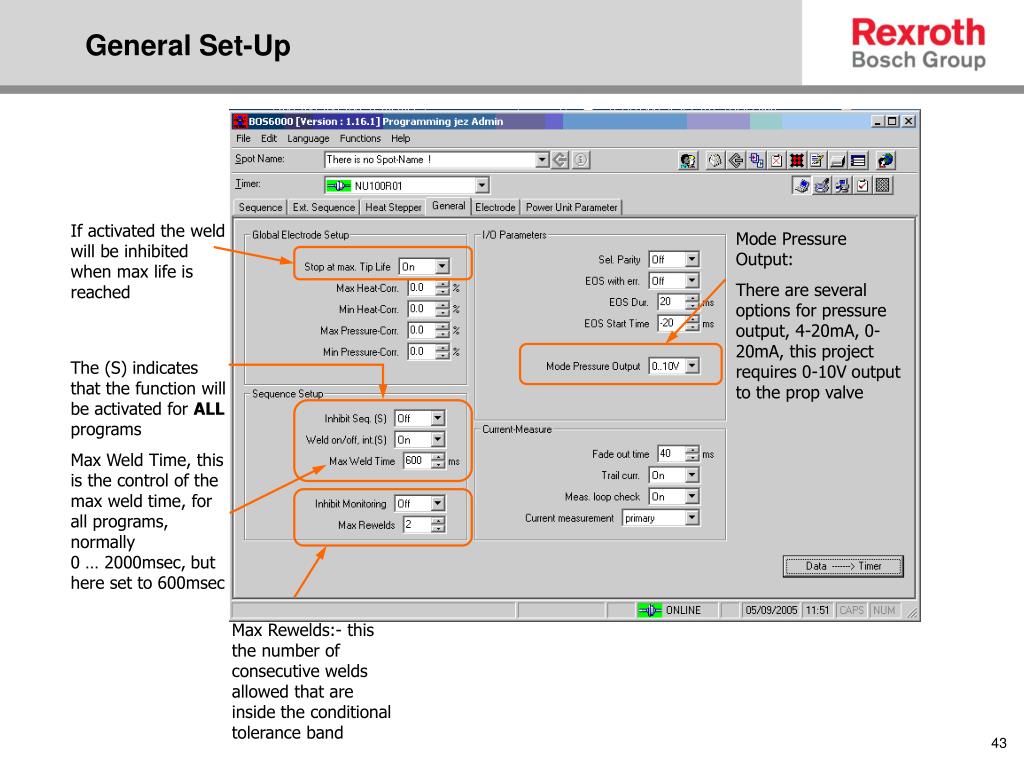
Task: Click the red grid toolbar icon
Action: click(x=797, y=160)
